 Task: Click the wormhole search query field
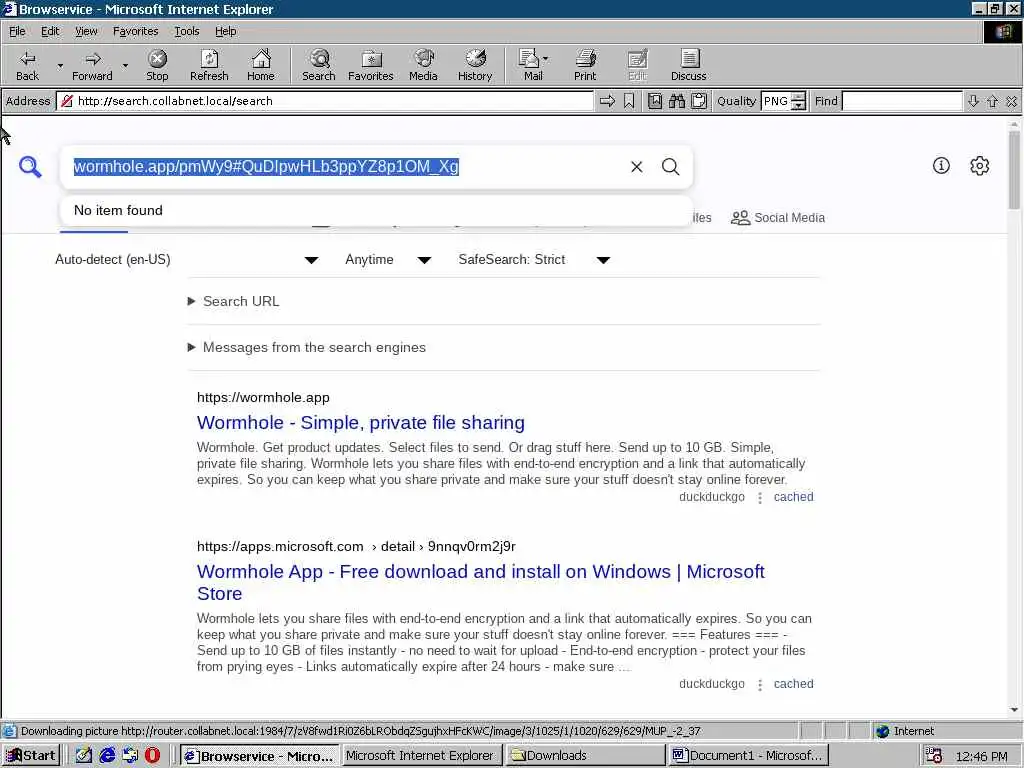[x=343, y=167]
